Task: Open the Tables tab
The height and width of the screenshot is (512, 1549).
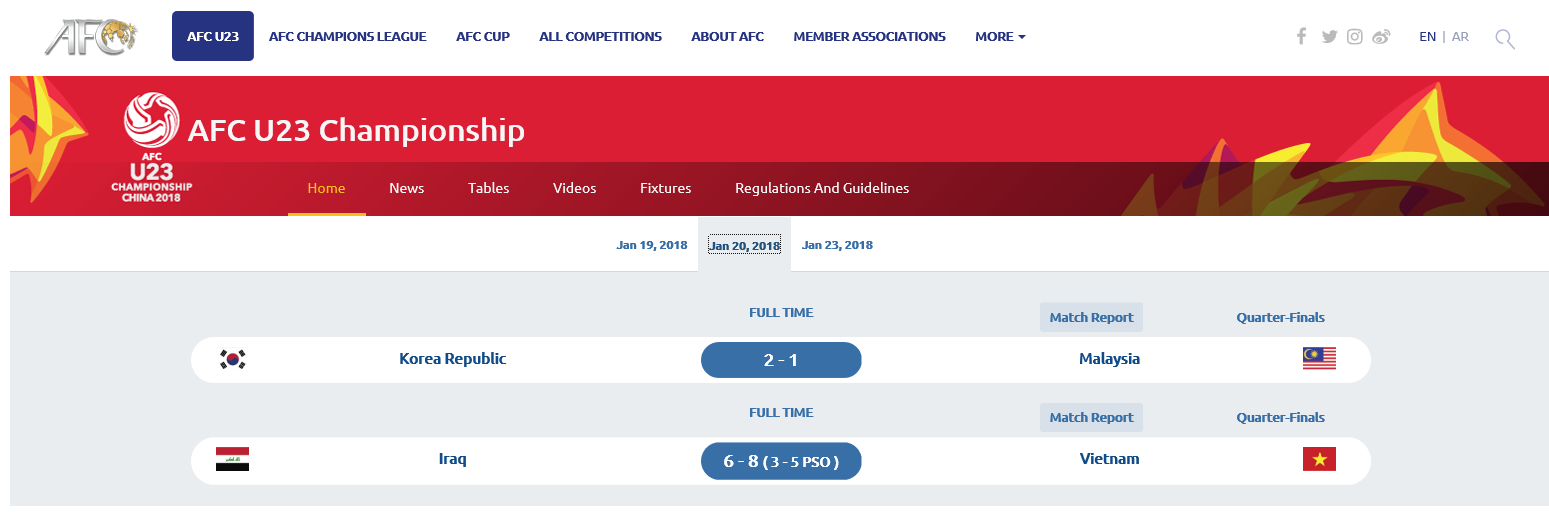Action: point(488,188)
